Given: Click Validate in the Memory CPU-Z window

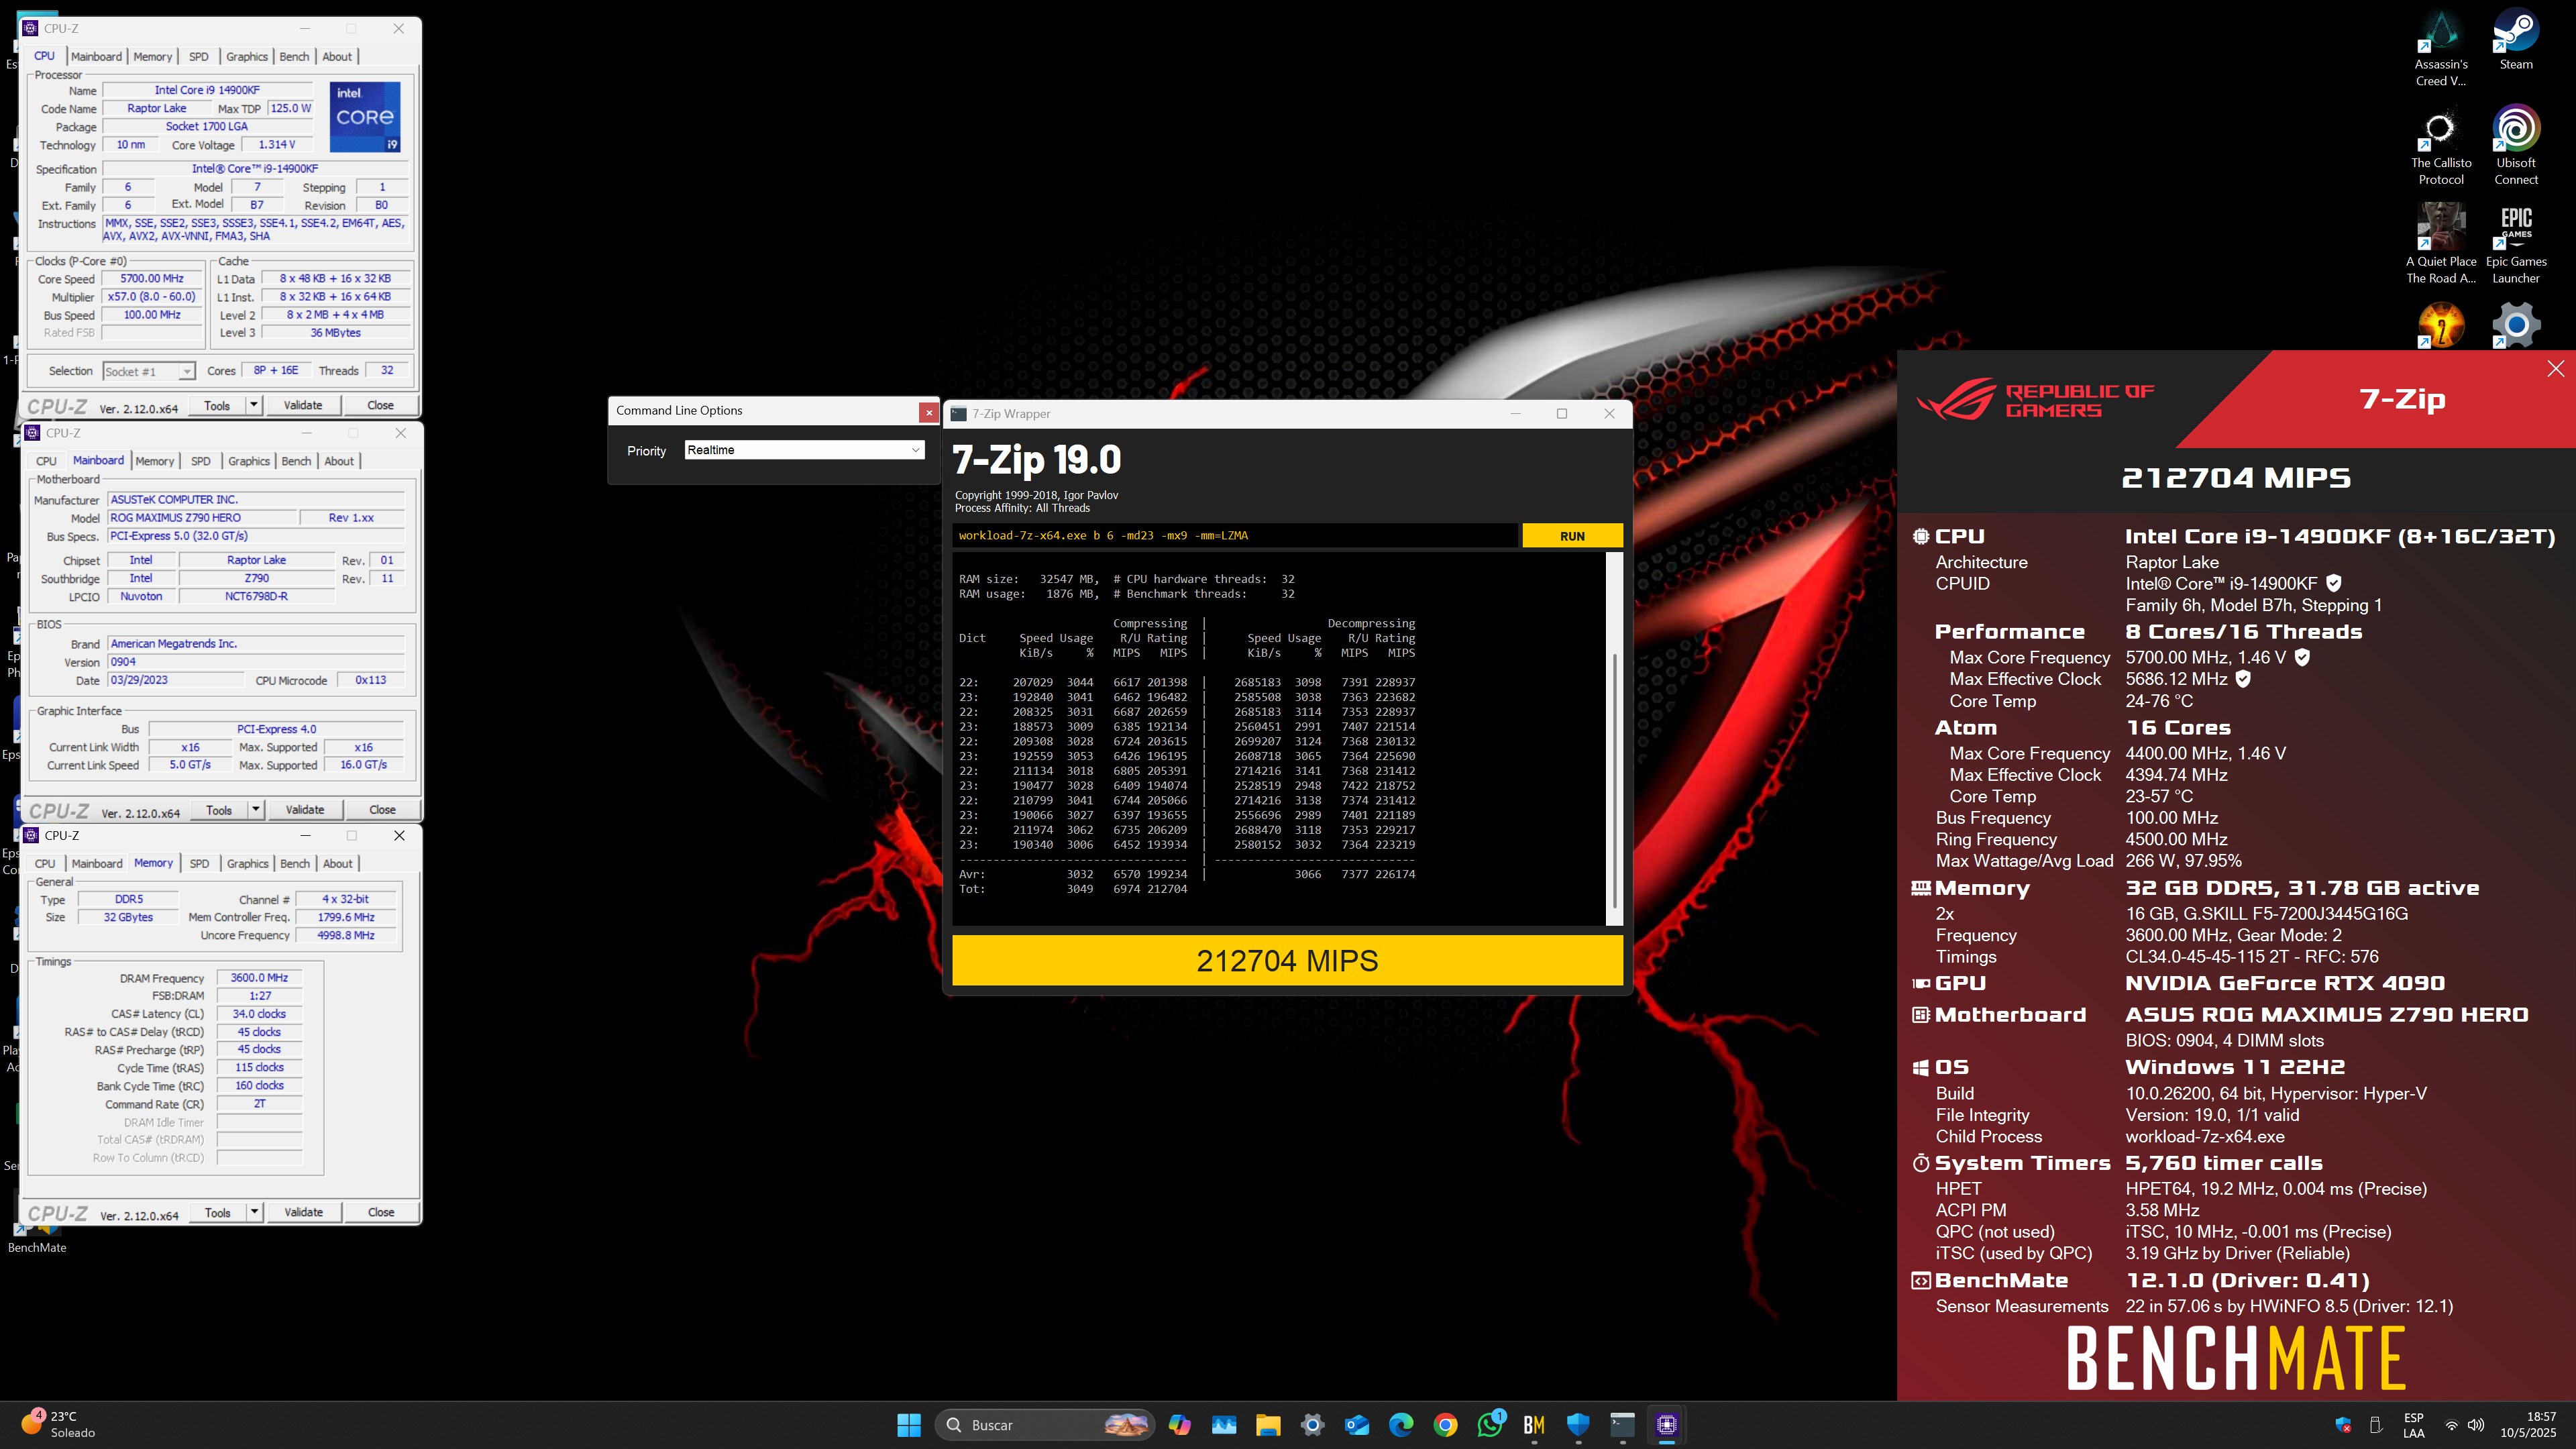Looking at the screenshot, I should tap(303, 1212).
